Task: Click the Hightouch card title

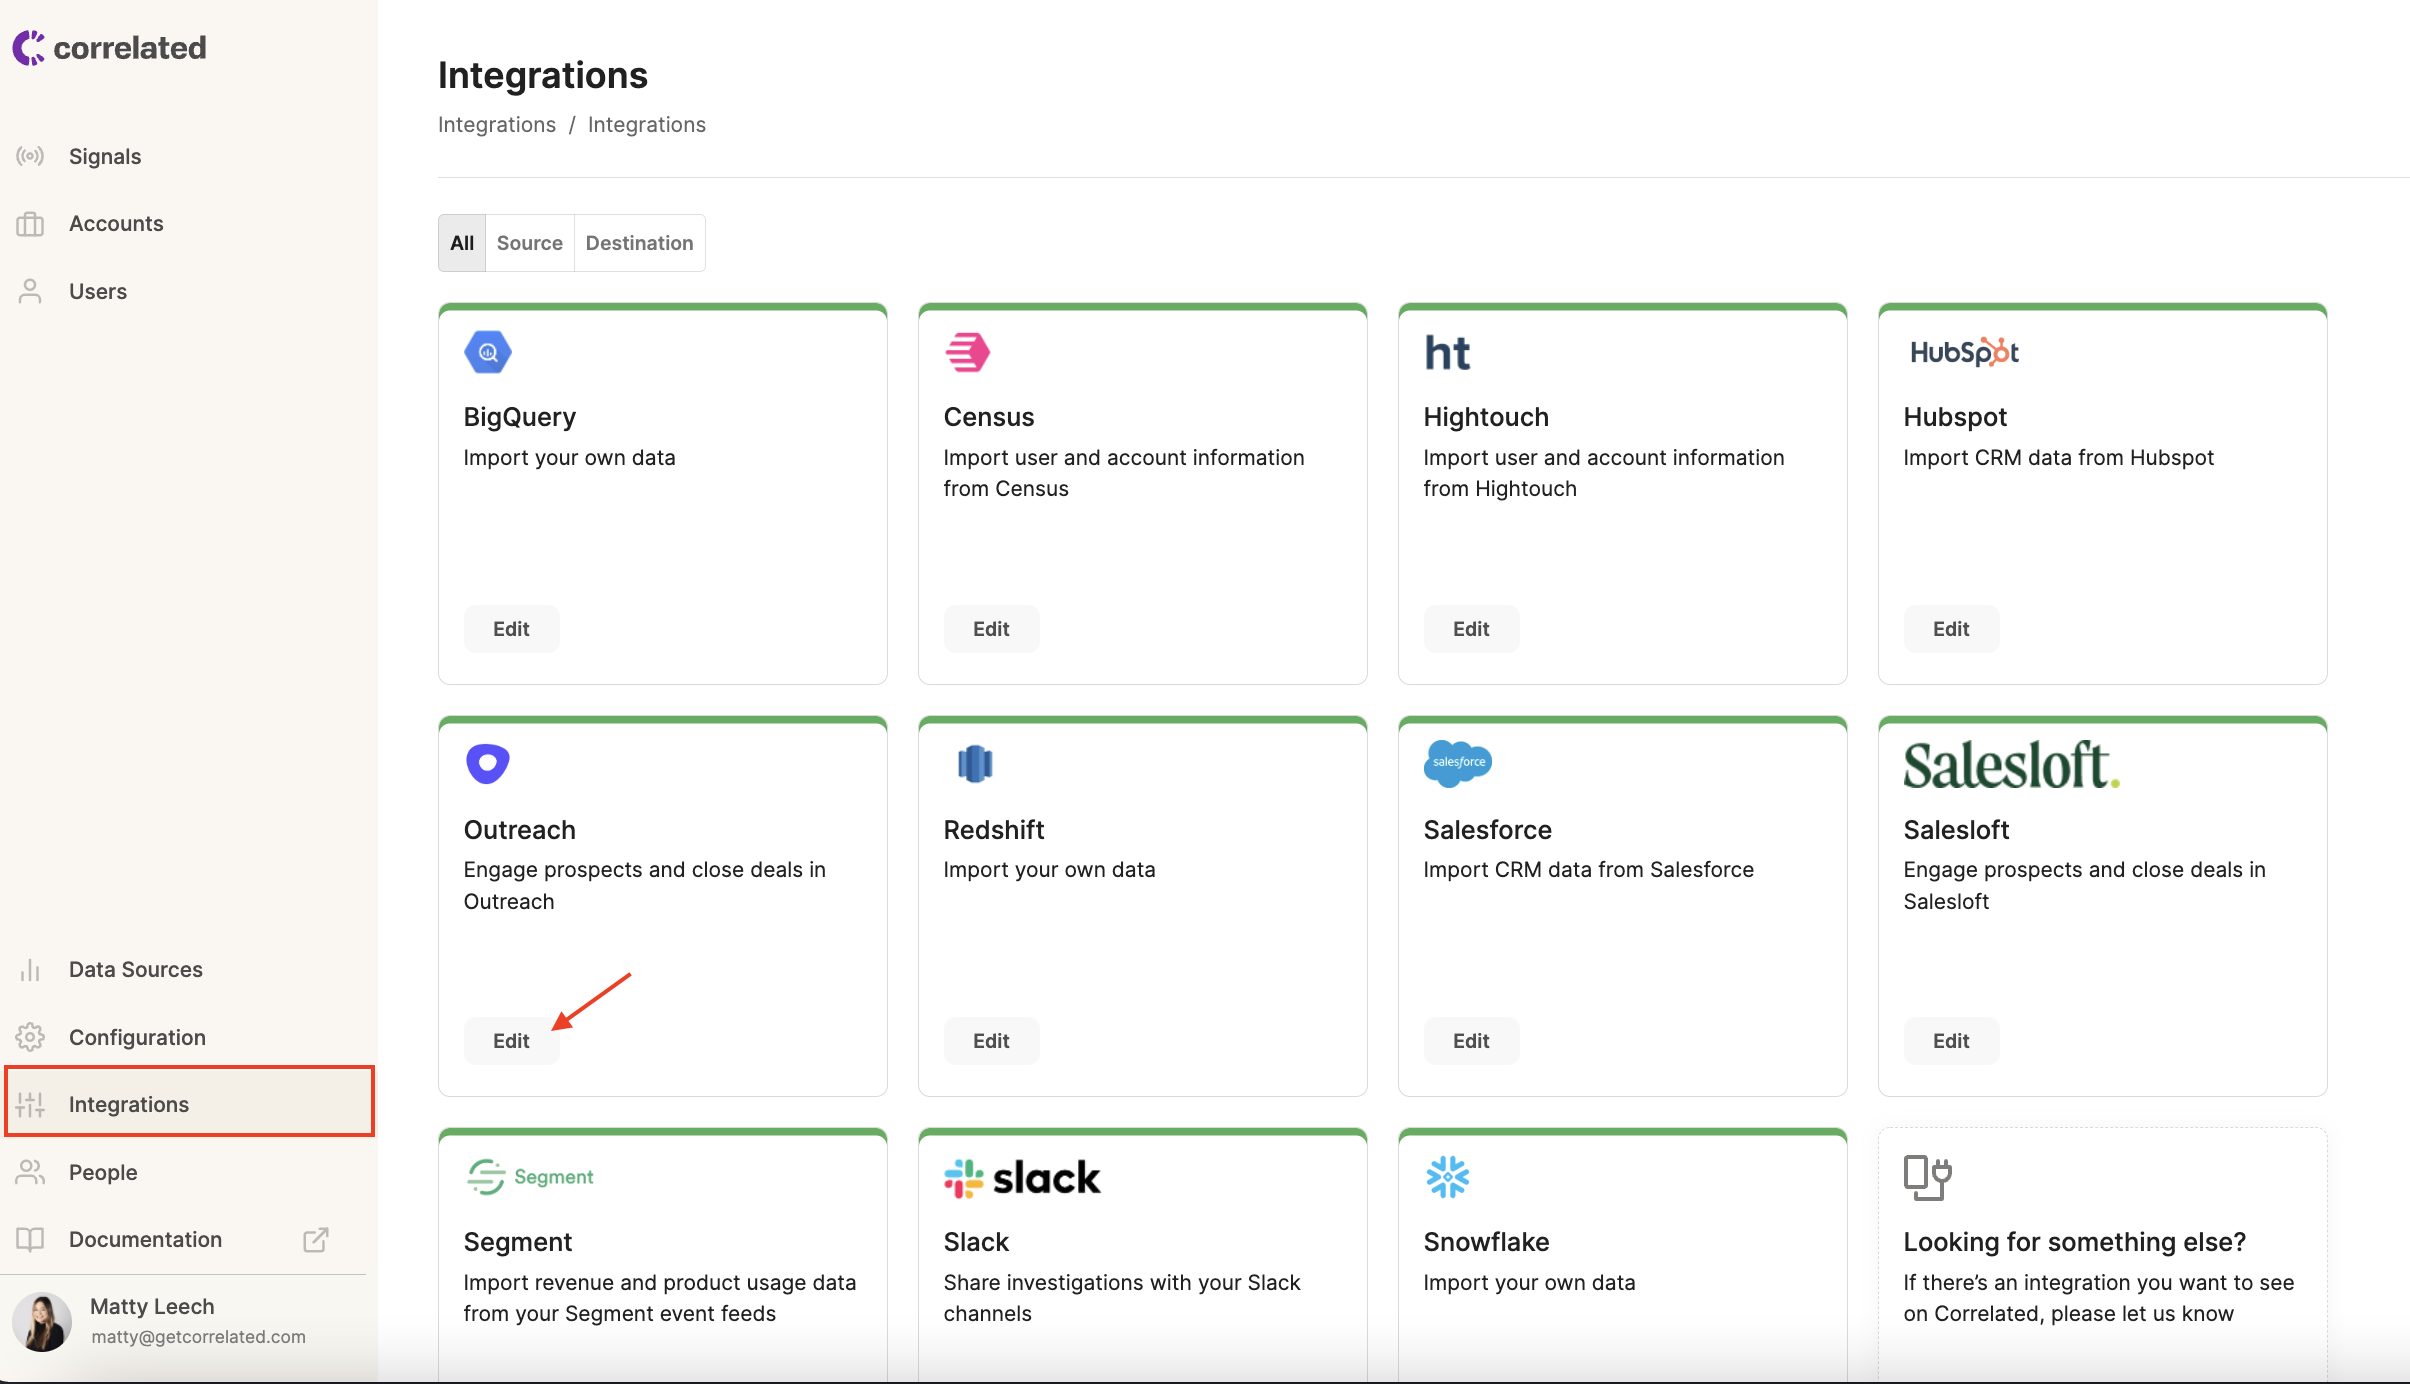Action: (x=1486, y=417)
